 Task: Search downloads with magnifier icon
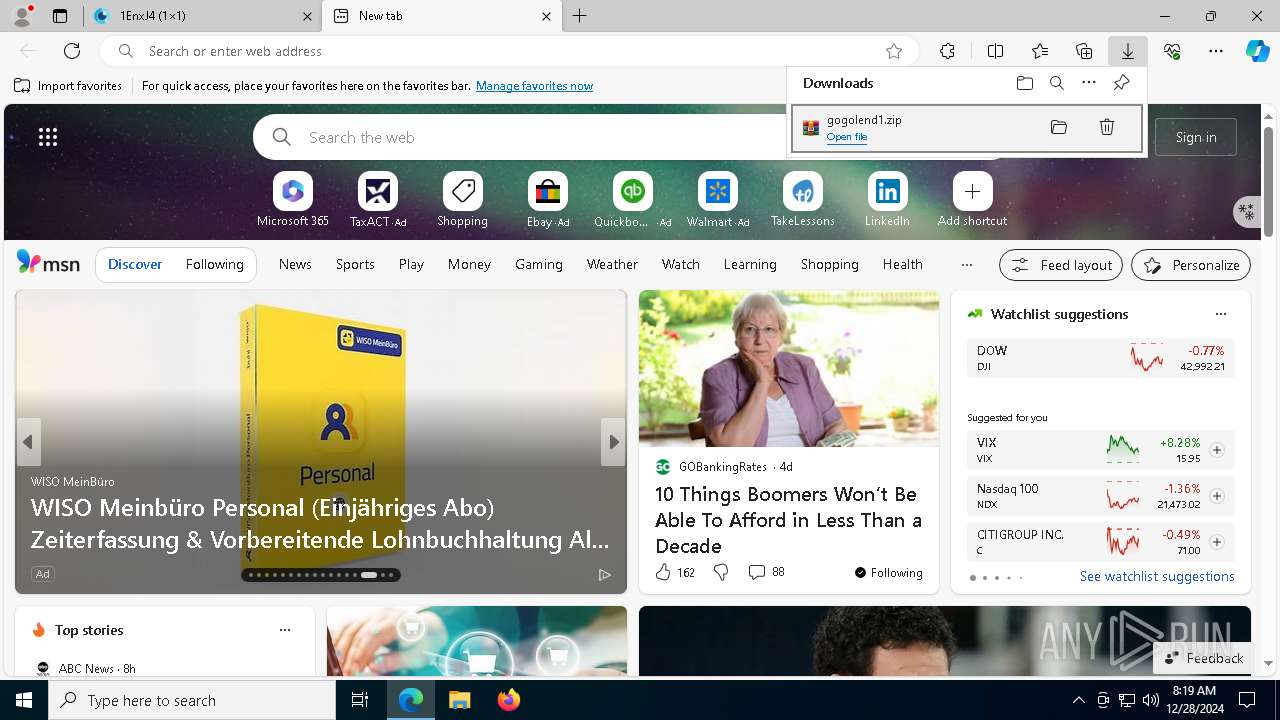1057,83
